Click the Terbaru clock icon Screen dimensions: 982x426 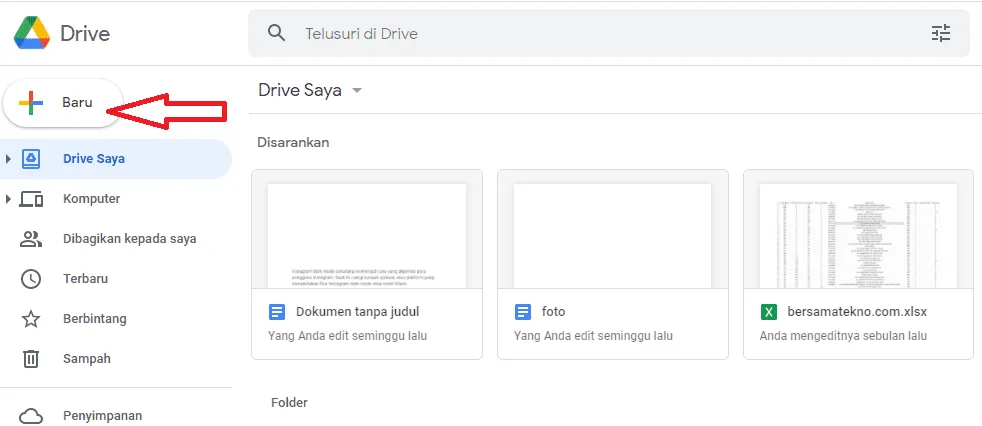point(31,279)
